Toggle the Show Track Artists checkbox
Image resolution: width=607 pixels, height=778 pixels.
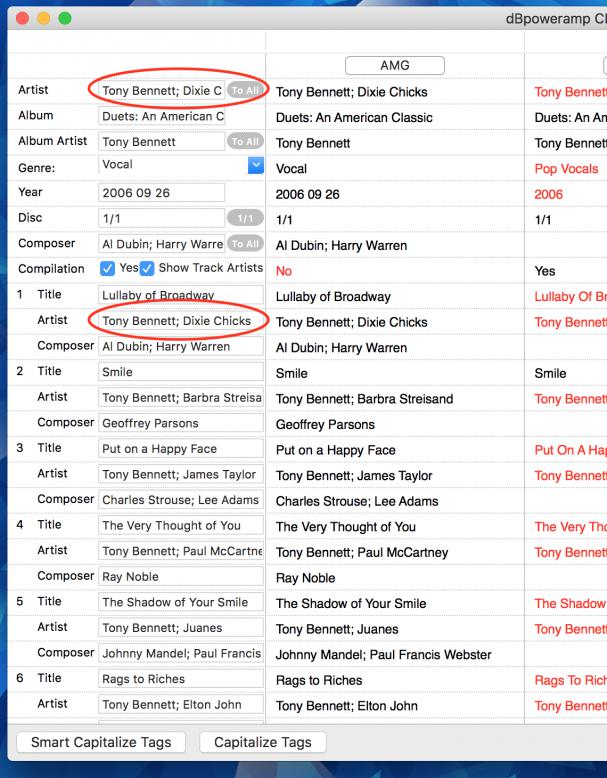pos(148,268)
